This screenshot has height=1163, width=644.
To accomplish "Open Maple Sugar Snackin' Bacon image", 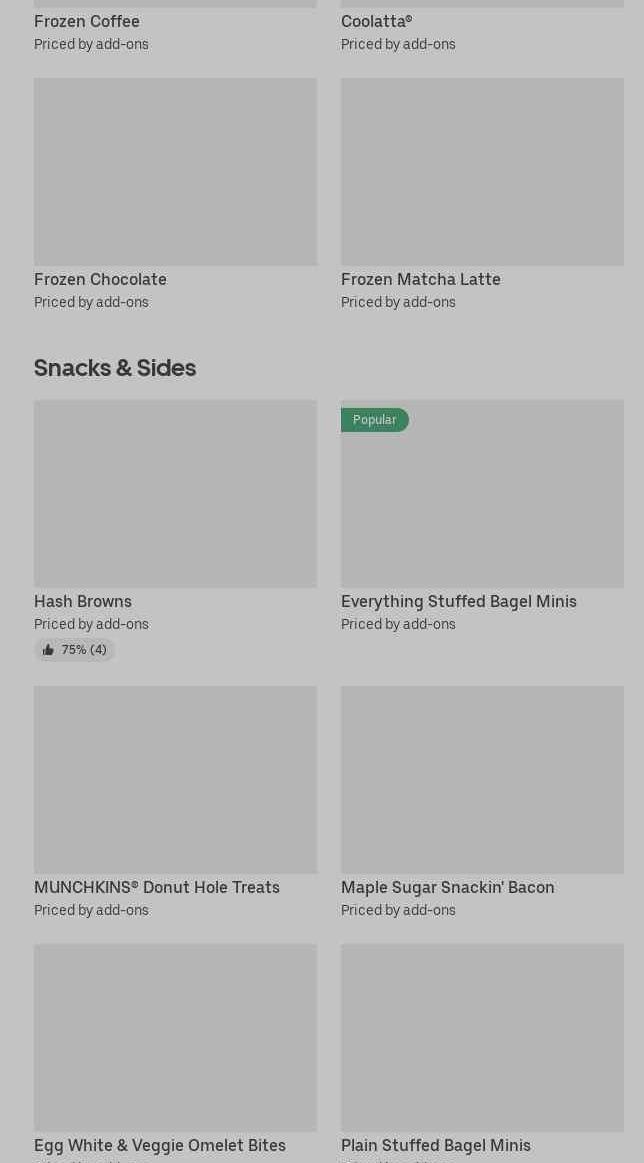I will click(x=482, y=780).
